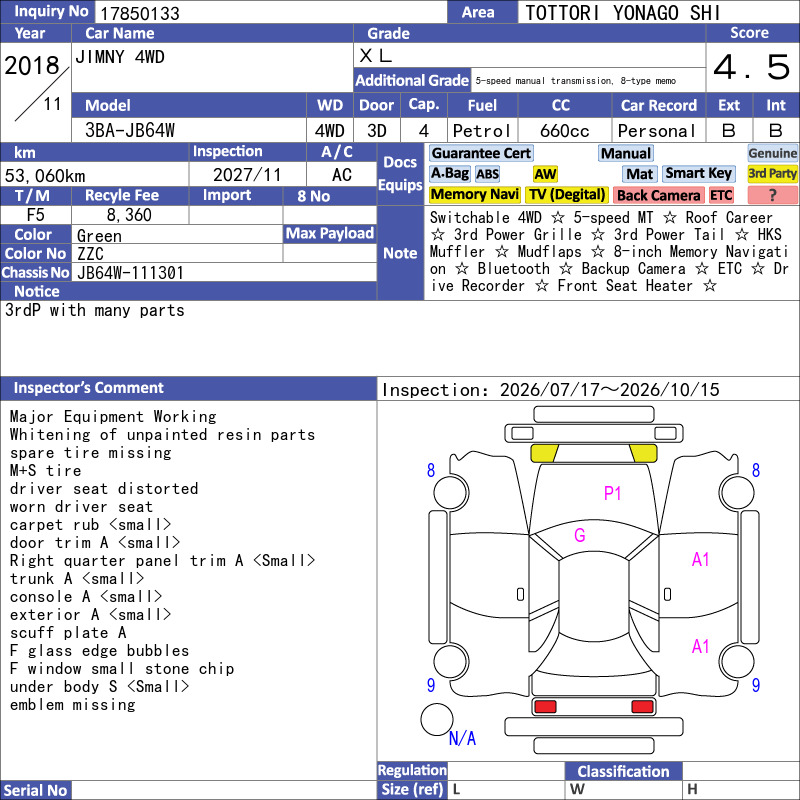This screenshot has height=800, width=800.
Task: Click the Score value 4.5
Action: pyautogui.click(x=752, y=67)
